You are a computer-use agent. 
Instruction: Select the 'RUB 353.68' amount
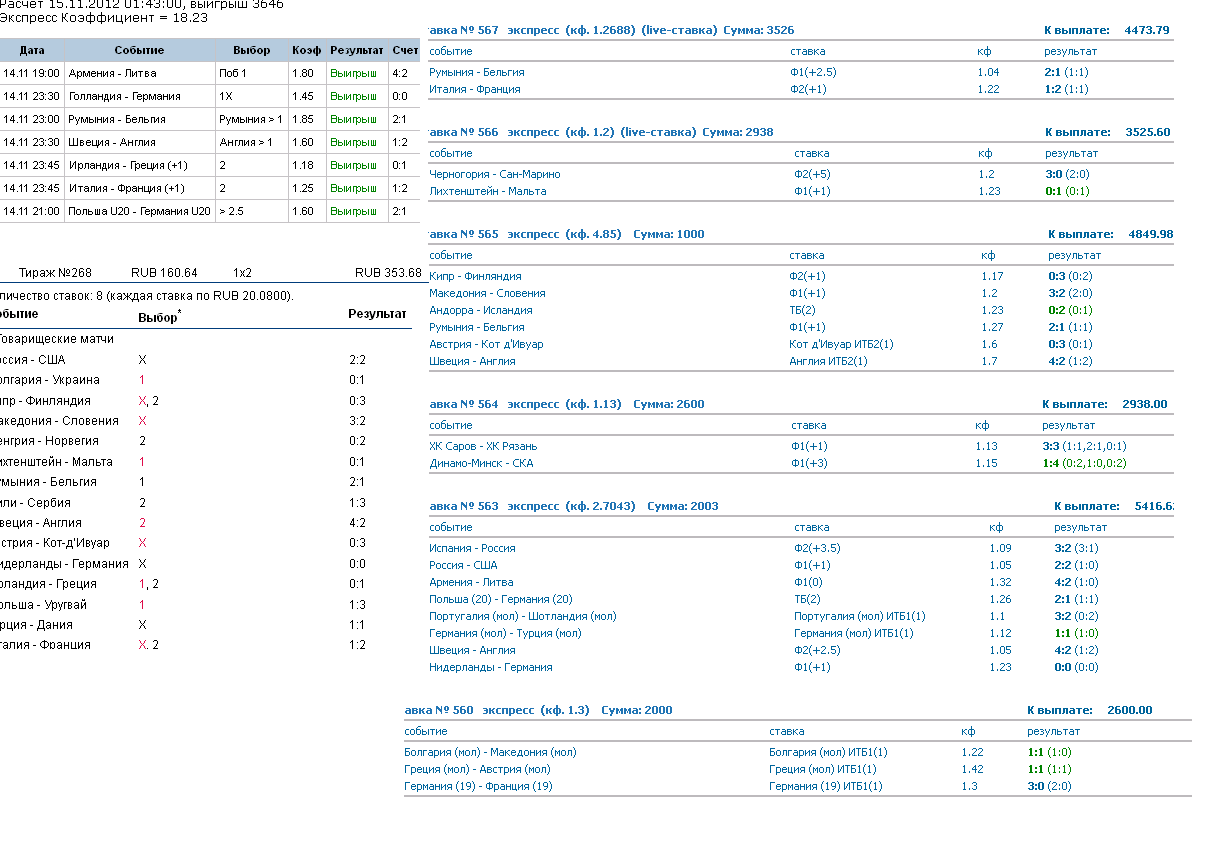point(388,273)
